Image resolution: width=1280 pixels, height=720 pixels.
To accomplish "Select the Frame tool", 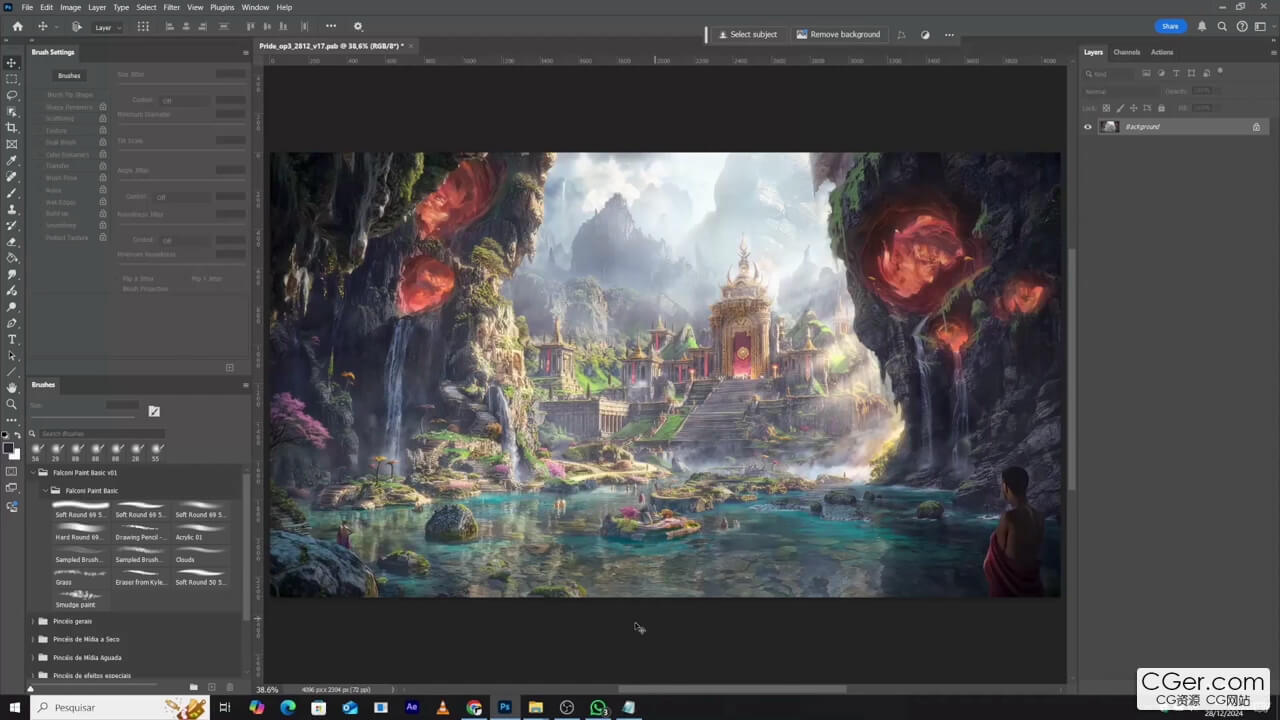I will click(12, 144).
